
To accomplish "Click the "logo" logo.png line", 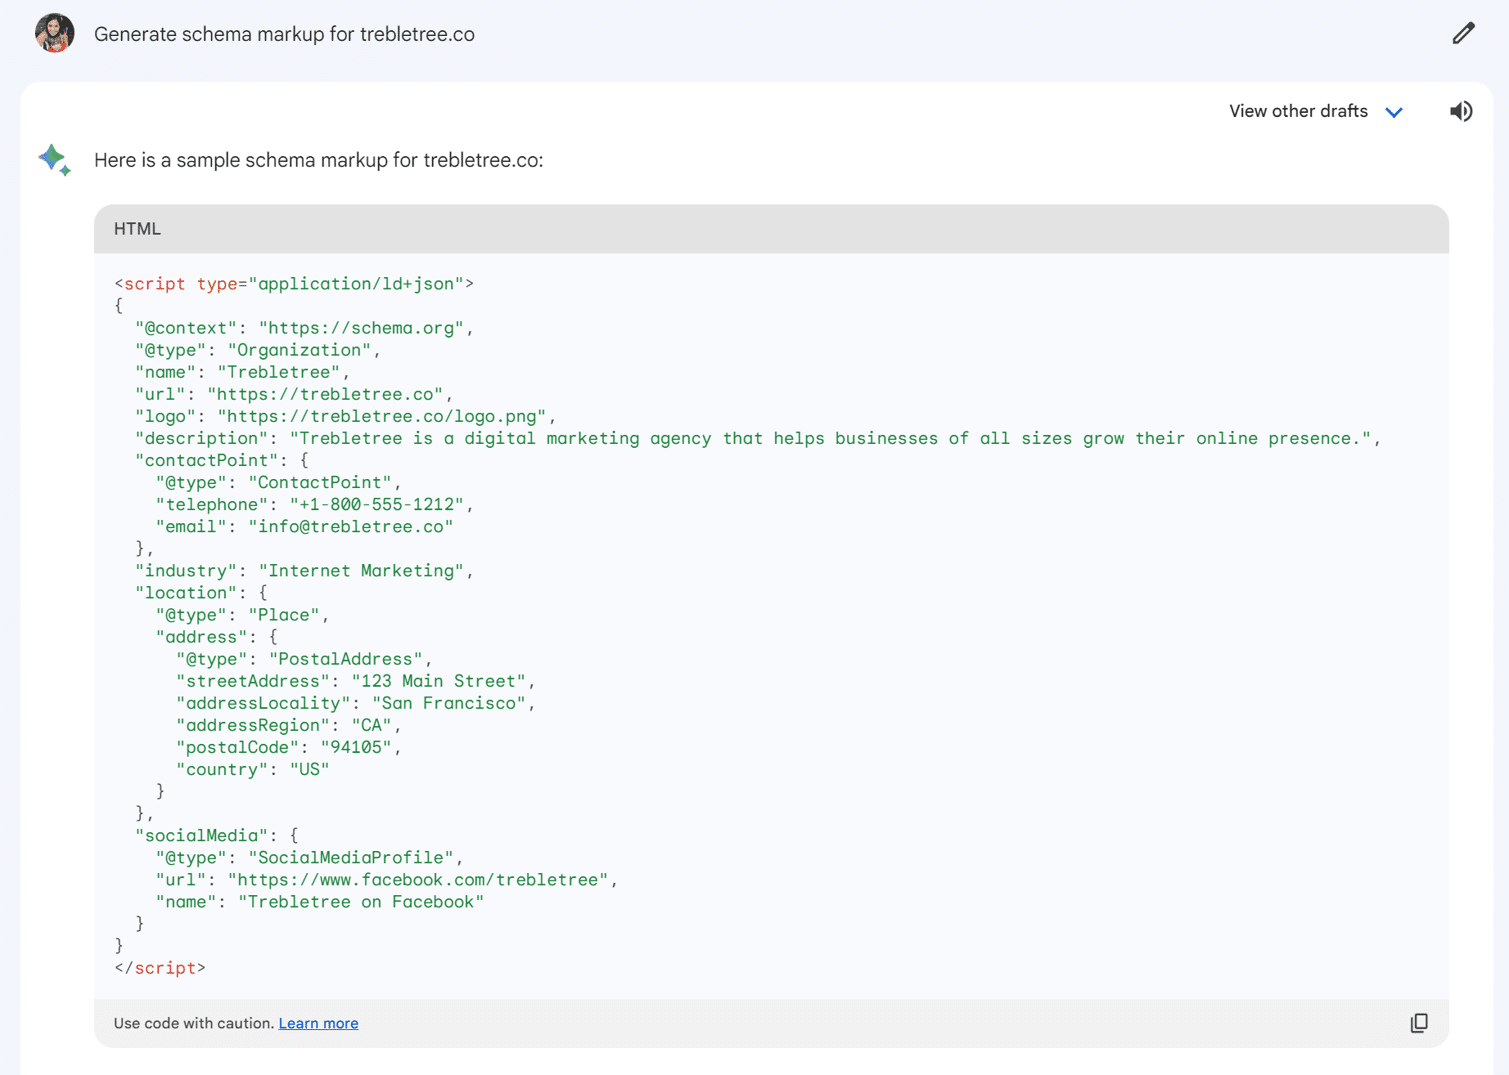I will click(x=345, y=416).
